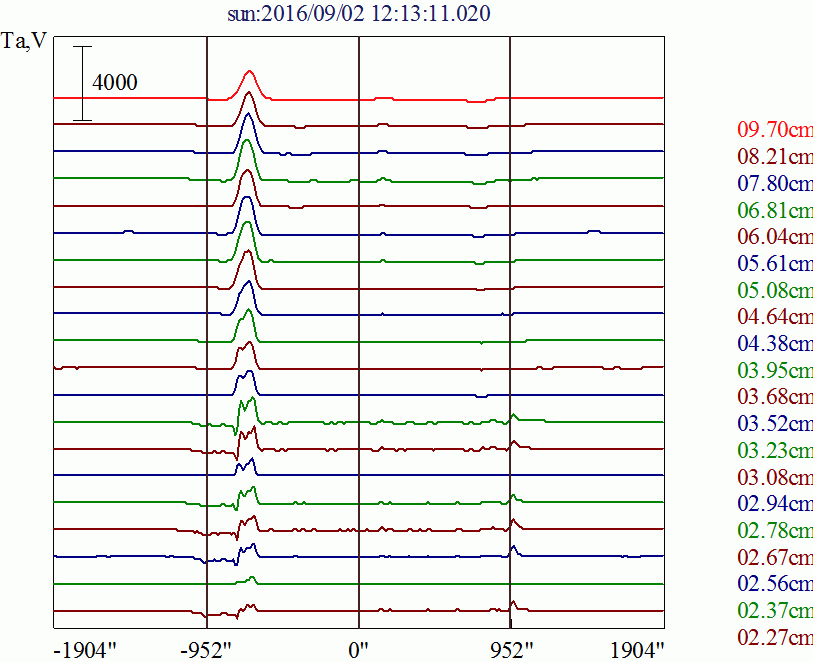Click the 0" x-axis tick label
The width and height of the screenshot is (813, 662).
(359, 650)
